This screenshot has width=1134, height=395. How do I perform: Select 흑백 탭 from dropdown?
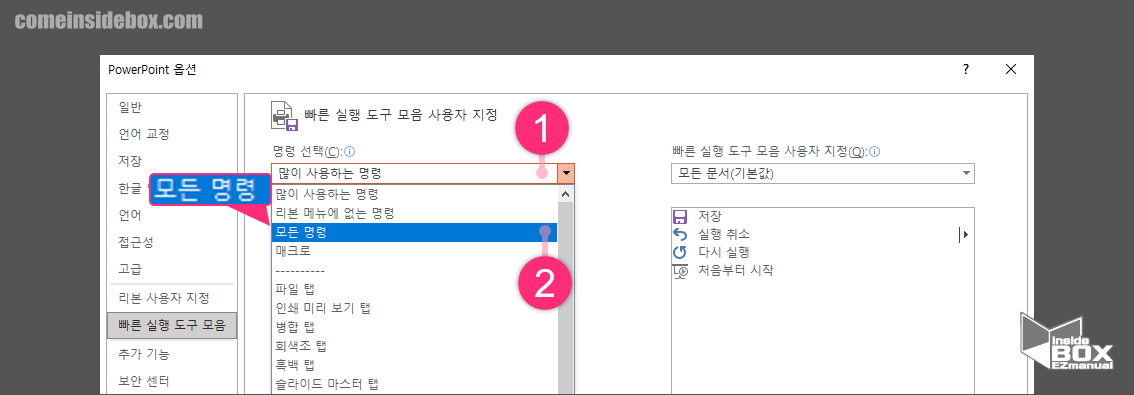414,364
